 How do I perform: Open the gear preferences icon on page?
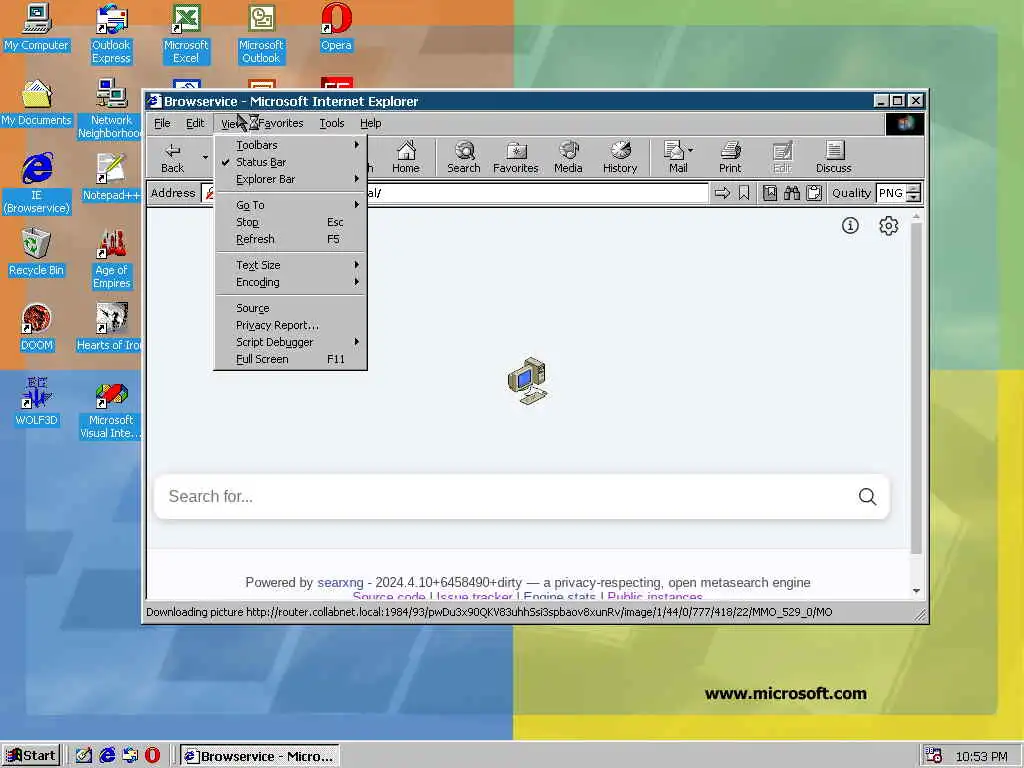(888, 226)
